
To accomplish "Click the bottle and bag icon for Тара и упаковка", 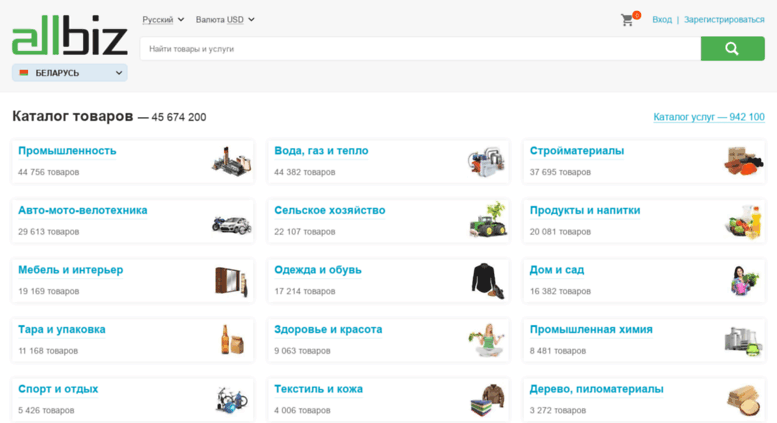I will pos(232,340).
